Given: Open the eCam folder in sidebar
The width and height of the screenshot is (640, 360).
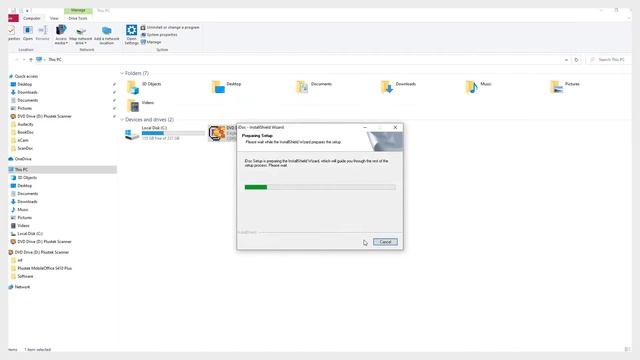Looking at the screenshot, I should [23, 140].
